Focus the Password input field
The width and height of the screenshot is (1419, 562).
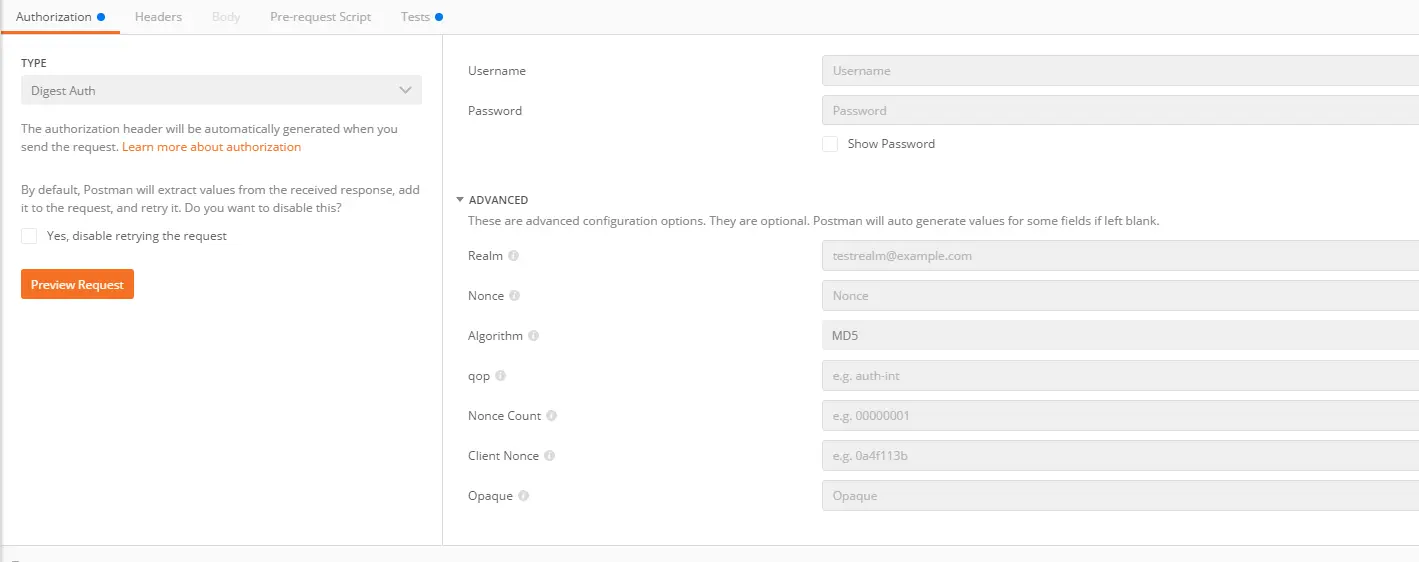[x=1120, y=111]
